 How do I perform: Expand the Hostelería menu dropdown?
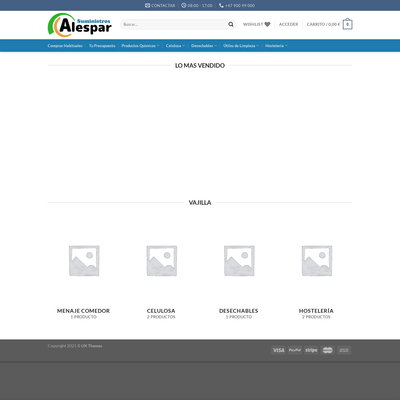(276, 46)
